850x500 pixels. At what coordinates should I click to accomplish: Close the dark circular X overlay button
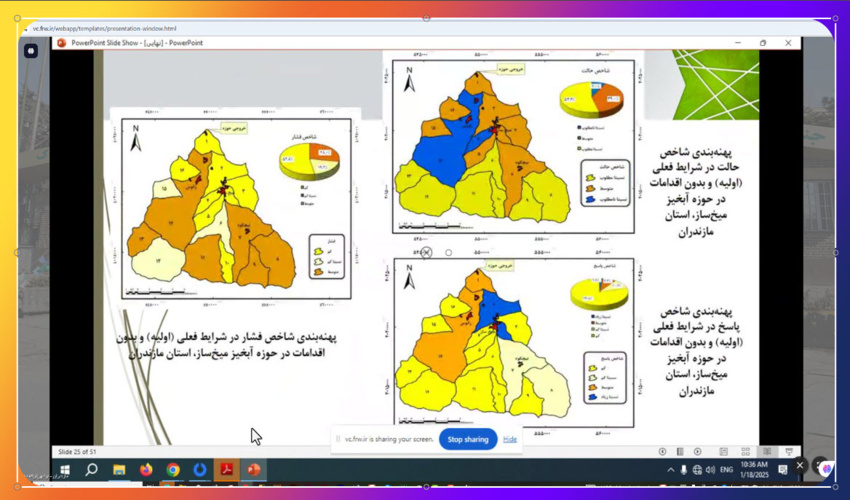tap(800, 465)
